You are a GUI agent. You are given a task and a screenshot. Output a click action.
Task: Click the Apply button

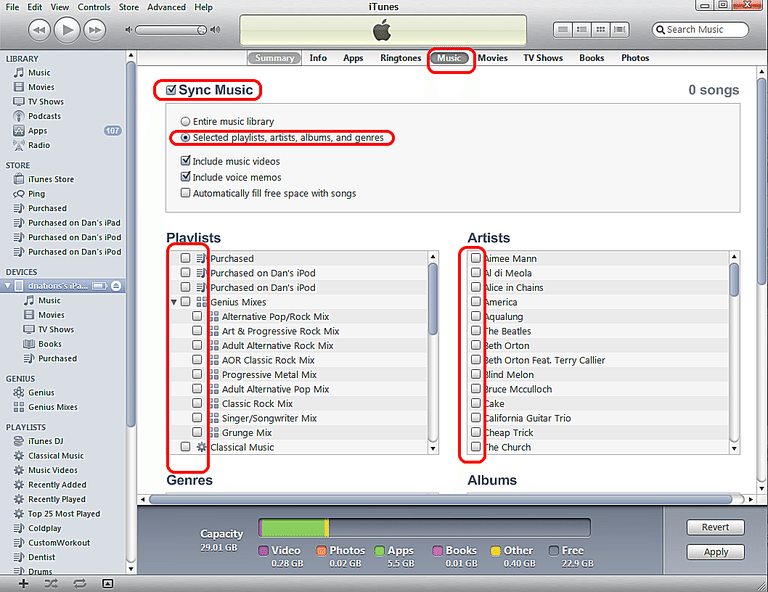(715, 552)
